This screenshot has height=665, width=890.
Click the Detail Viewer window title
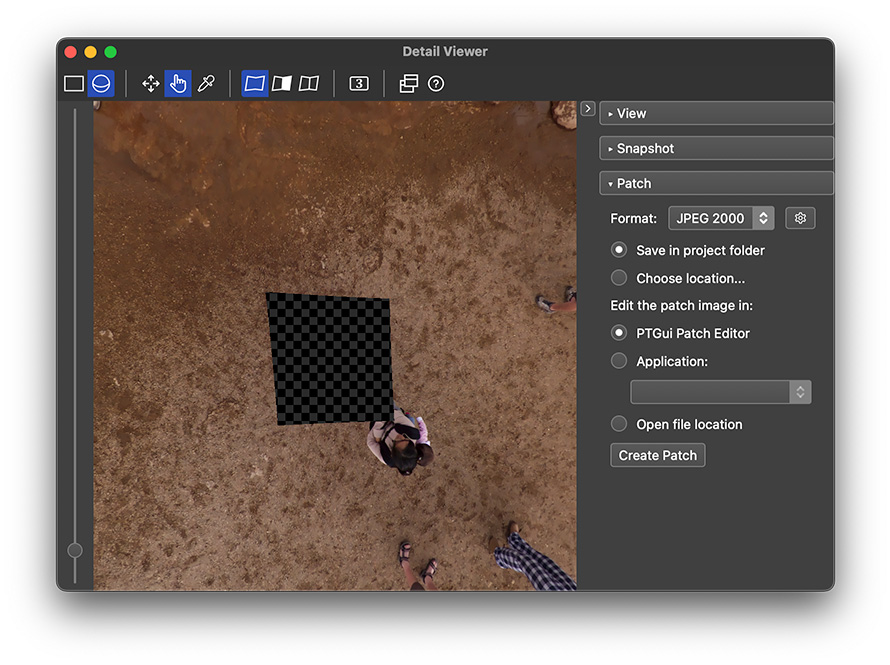tap(445, 52)
